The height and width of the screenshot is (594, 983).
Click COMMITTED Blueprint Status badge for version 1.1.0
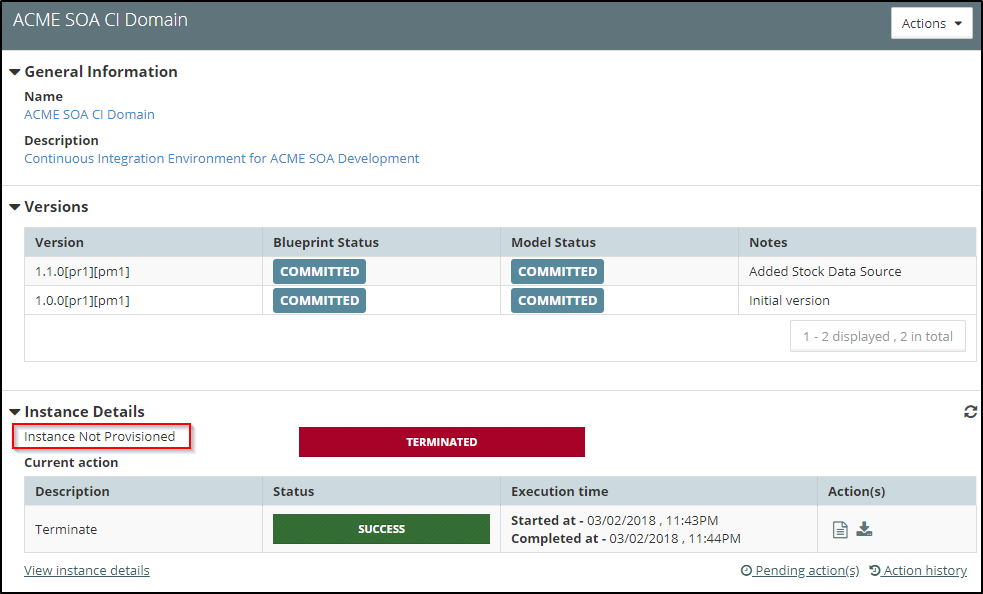click(x=319, y=271)
